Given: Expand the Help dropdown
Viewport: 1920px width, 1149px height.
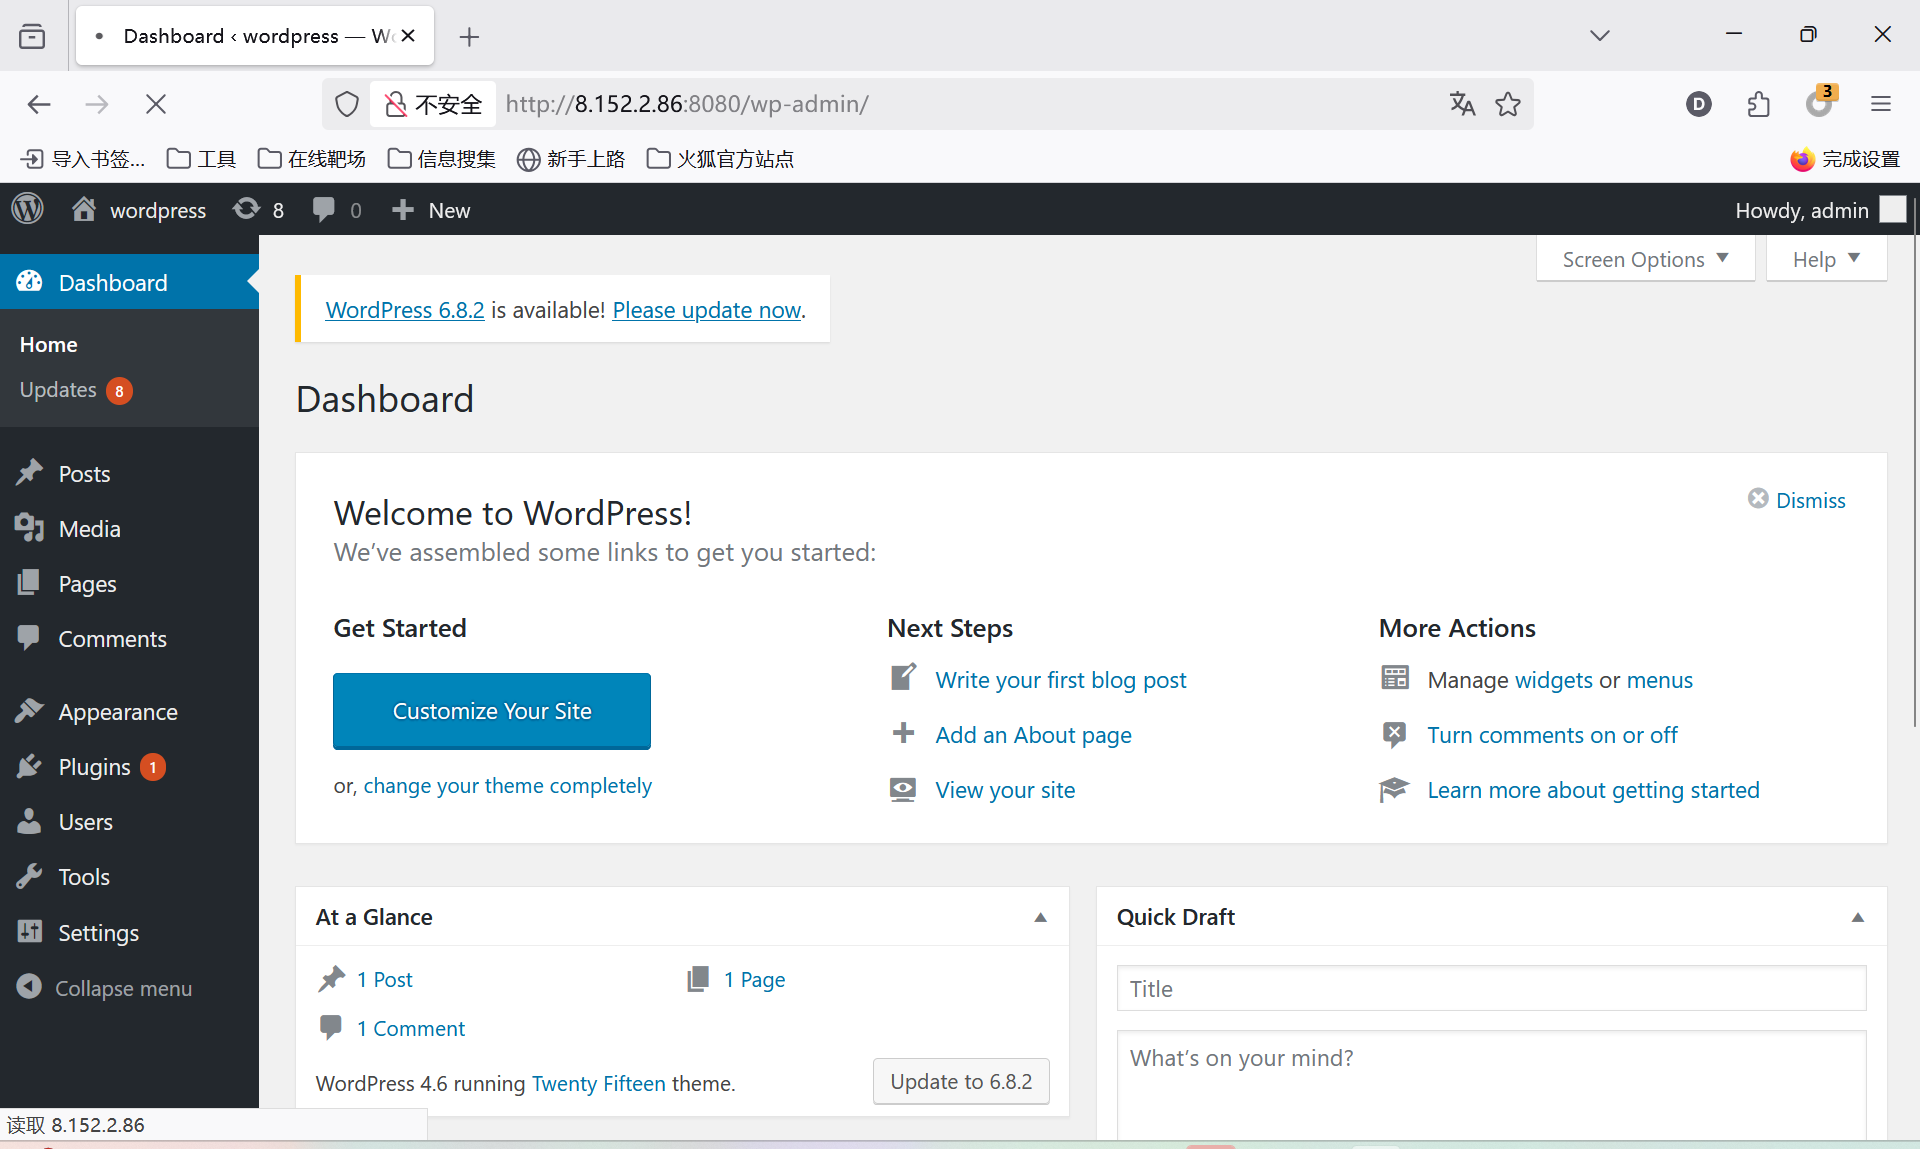Looking at the screenshot, I should [x=1826, y=259].
